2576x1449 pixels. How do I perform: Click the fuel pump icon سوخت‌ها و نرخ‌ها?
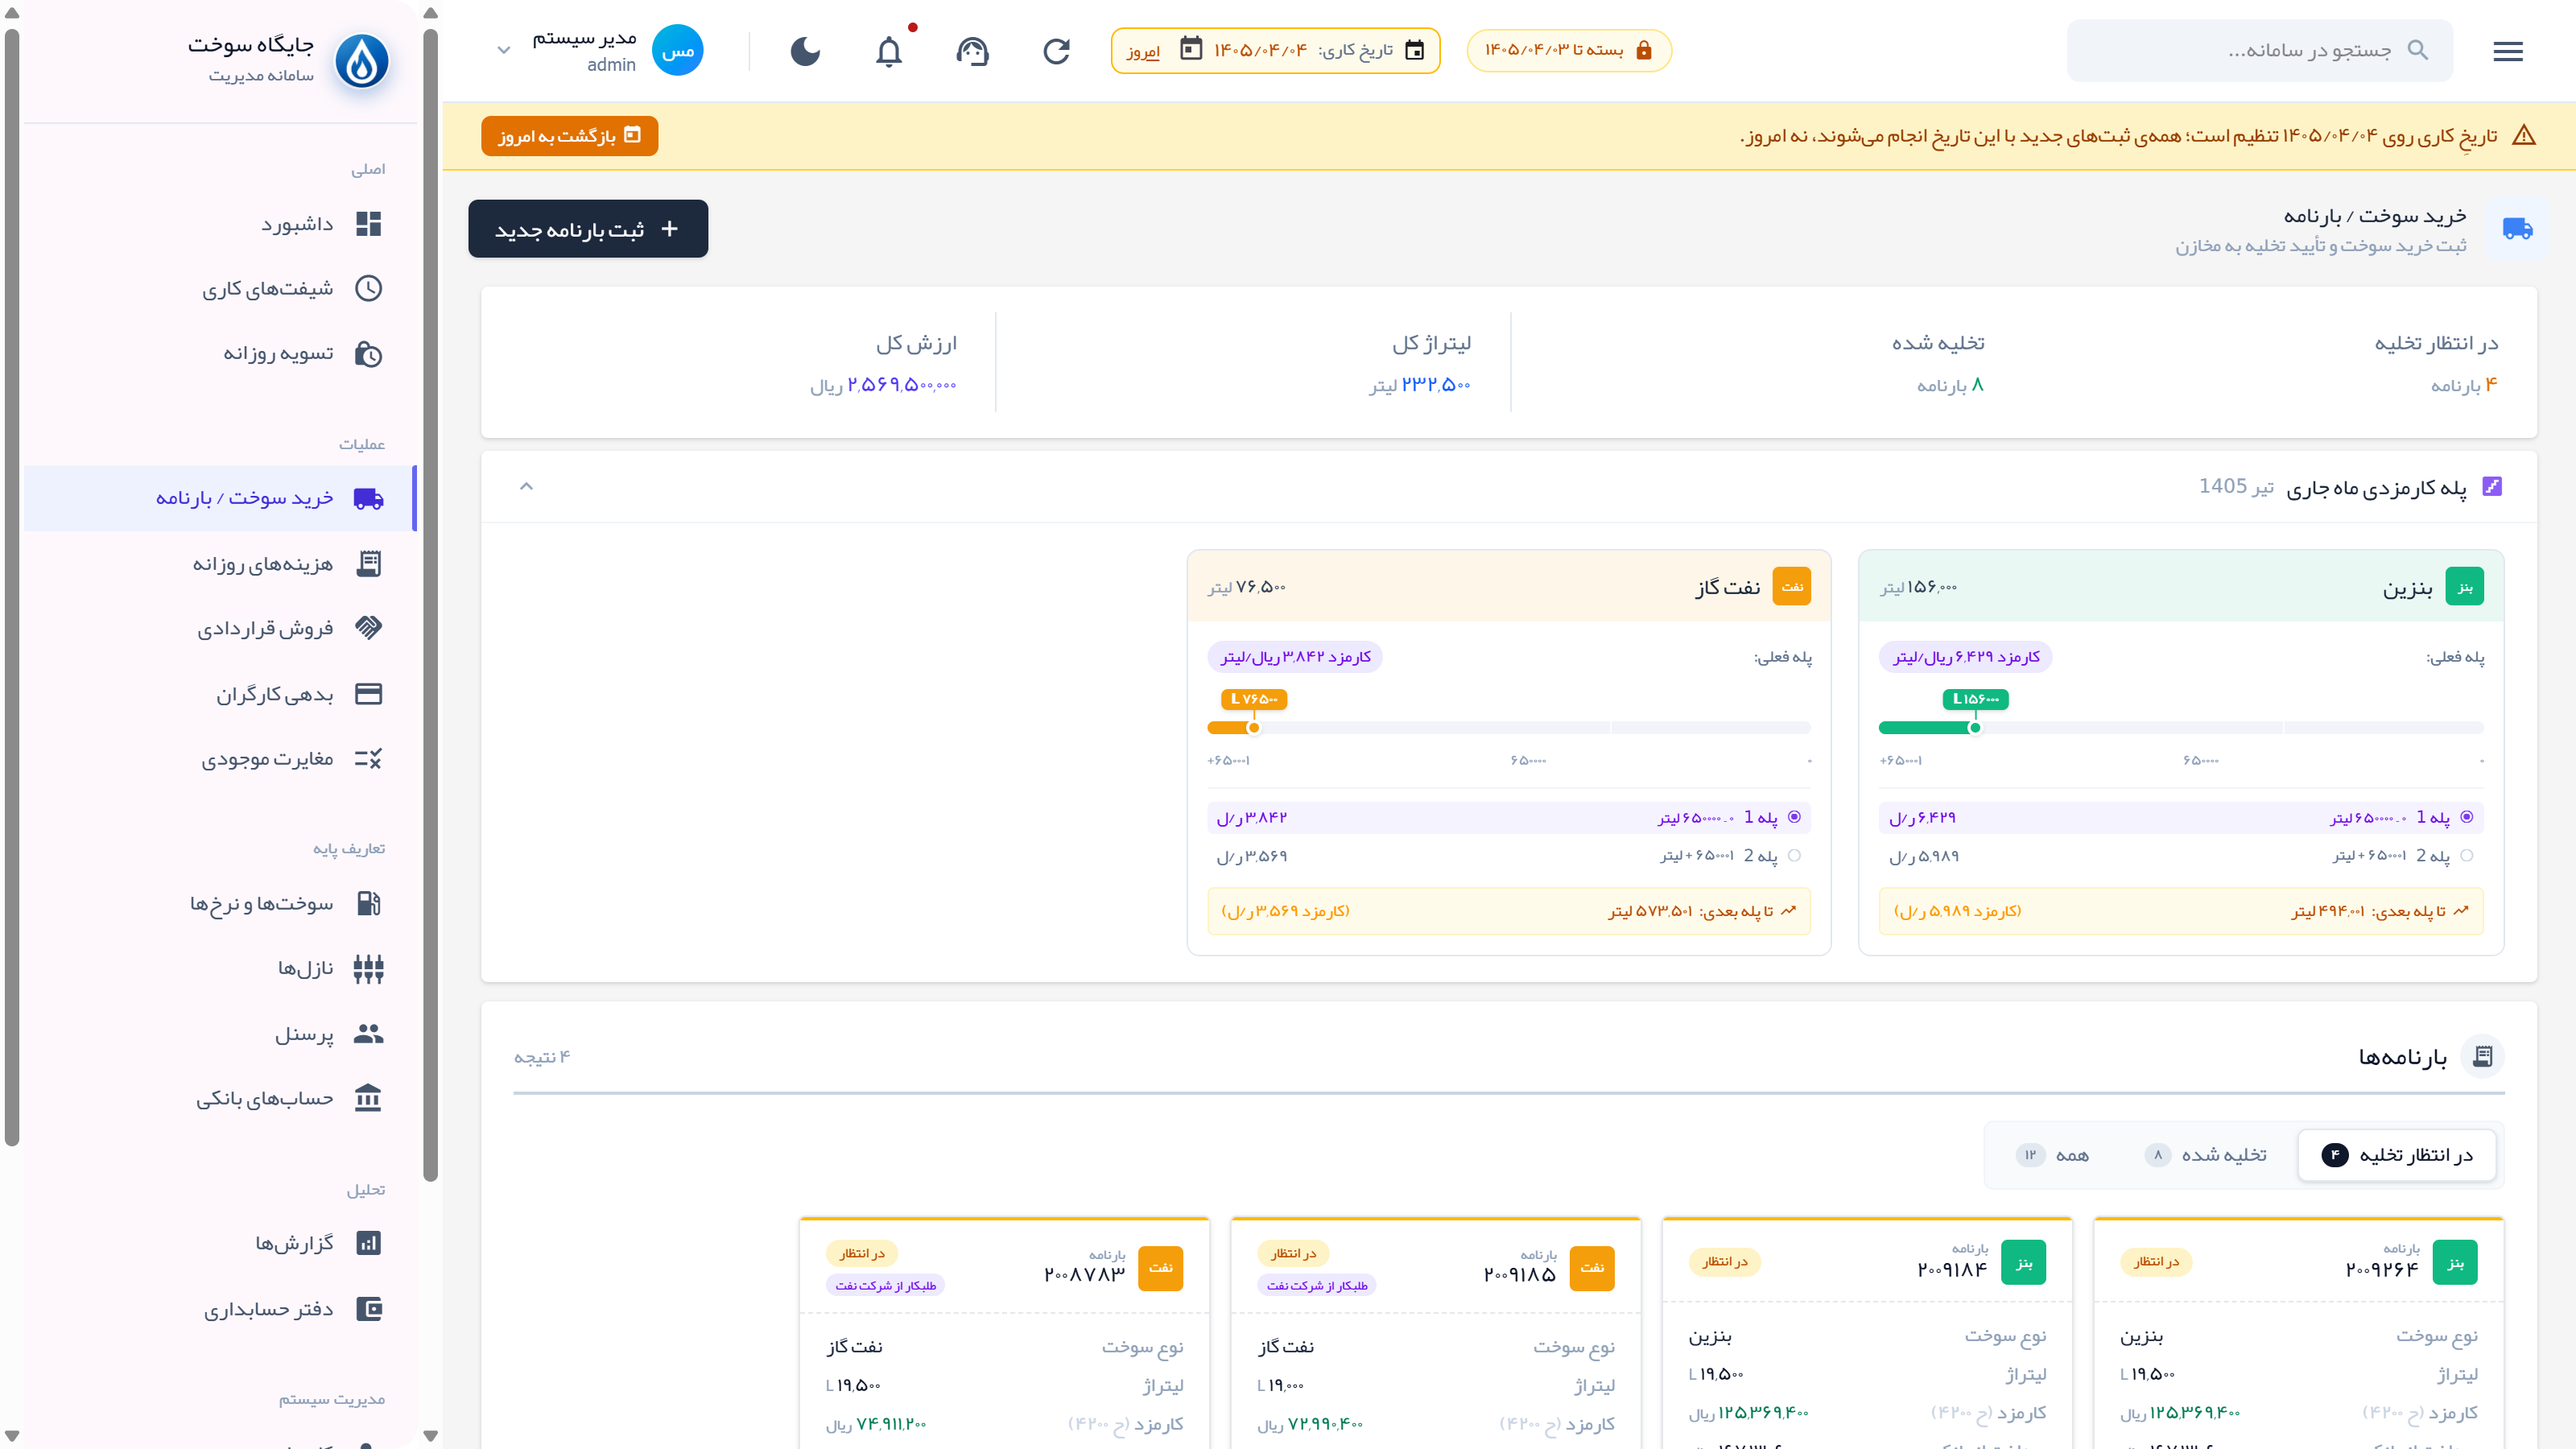[x=368, y=903]
